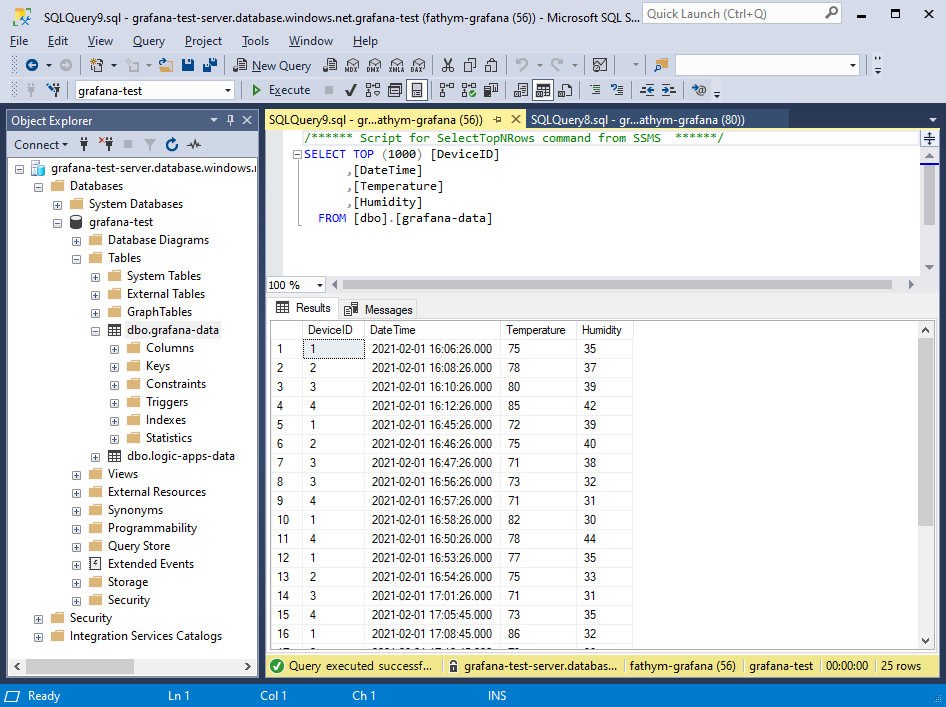The height and width of the screenshot is (707, 946).
Task: Click the navigate Backward arrow icon
Action: click(32, 65)
